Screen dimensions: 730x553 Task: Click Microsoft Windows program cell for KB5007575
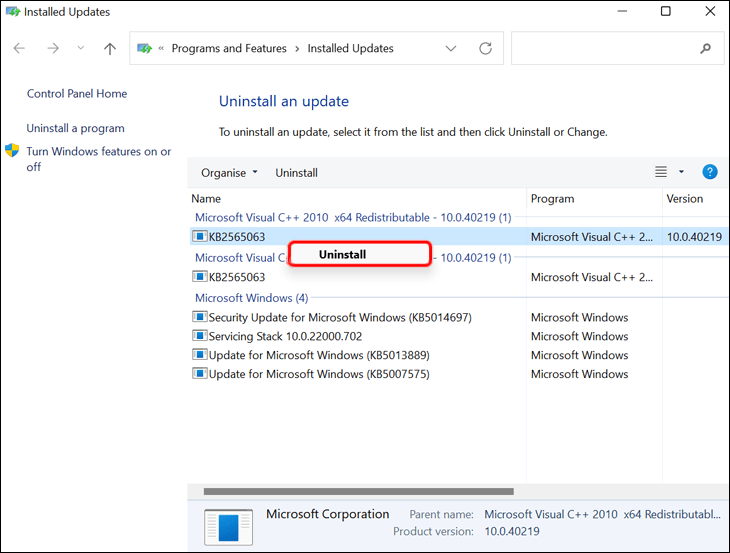coord(579,374)
